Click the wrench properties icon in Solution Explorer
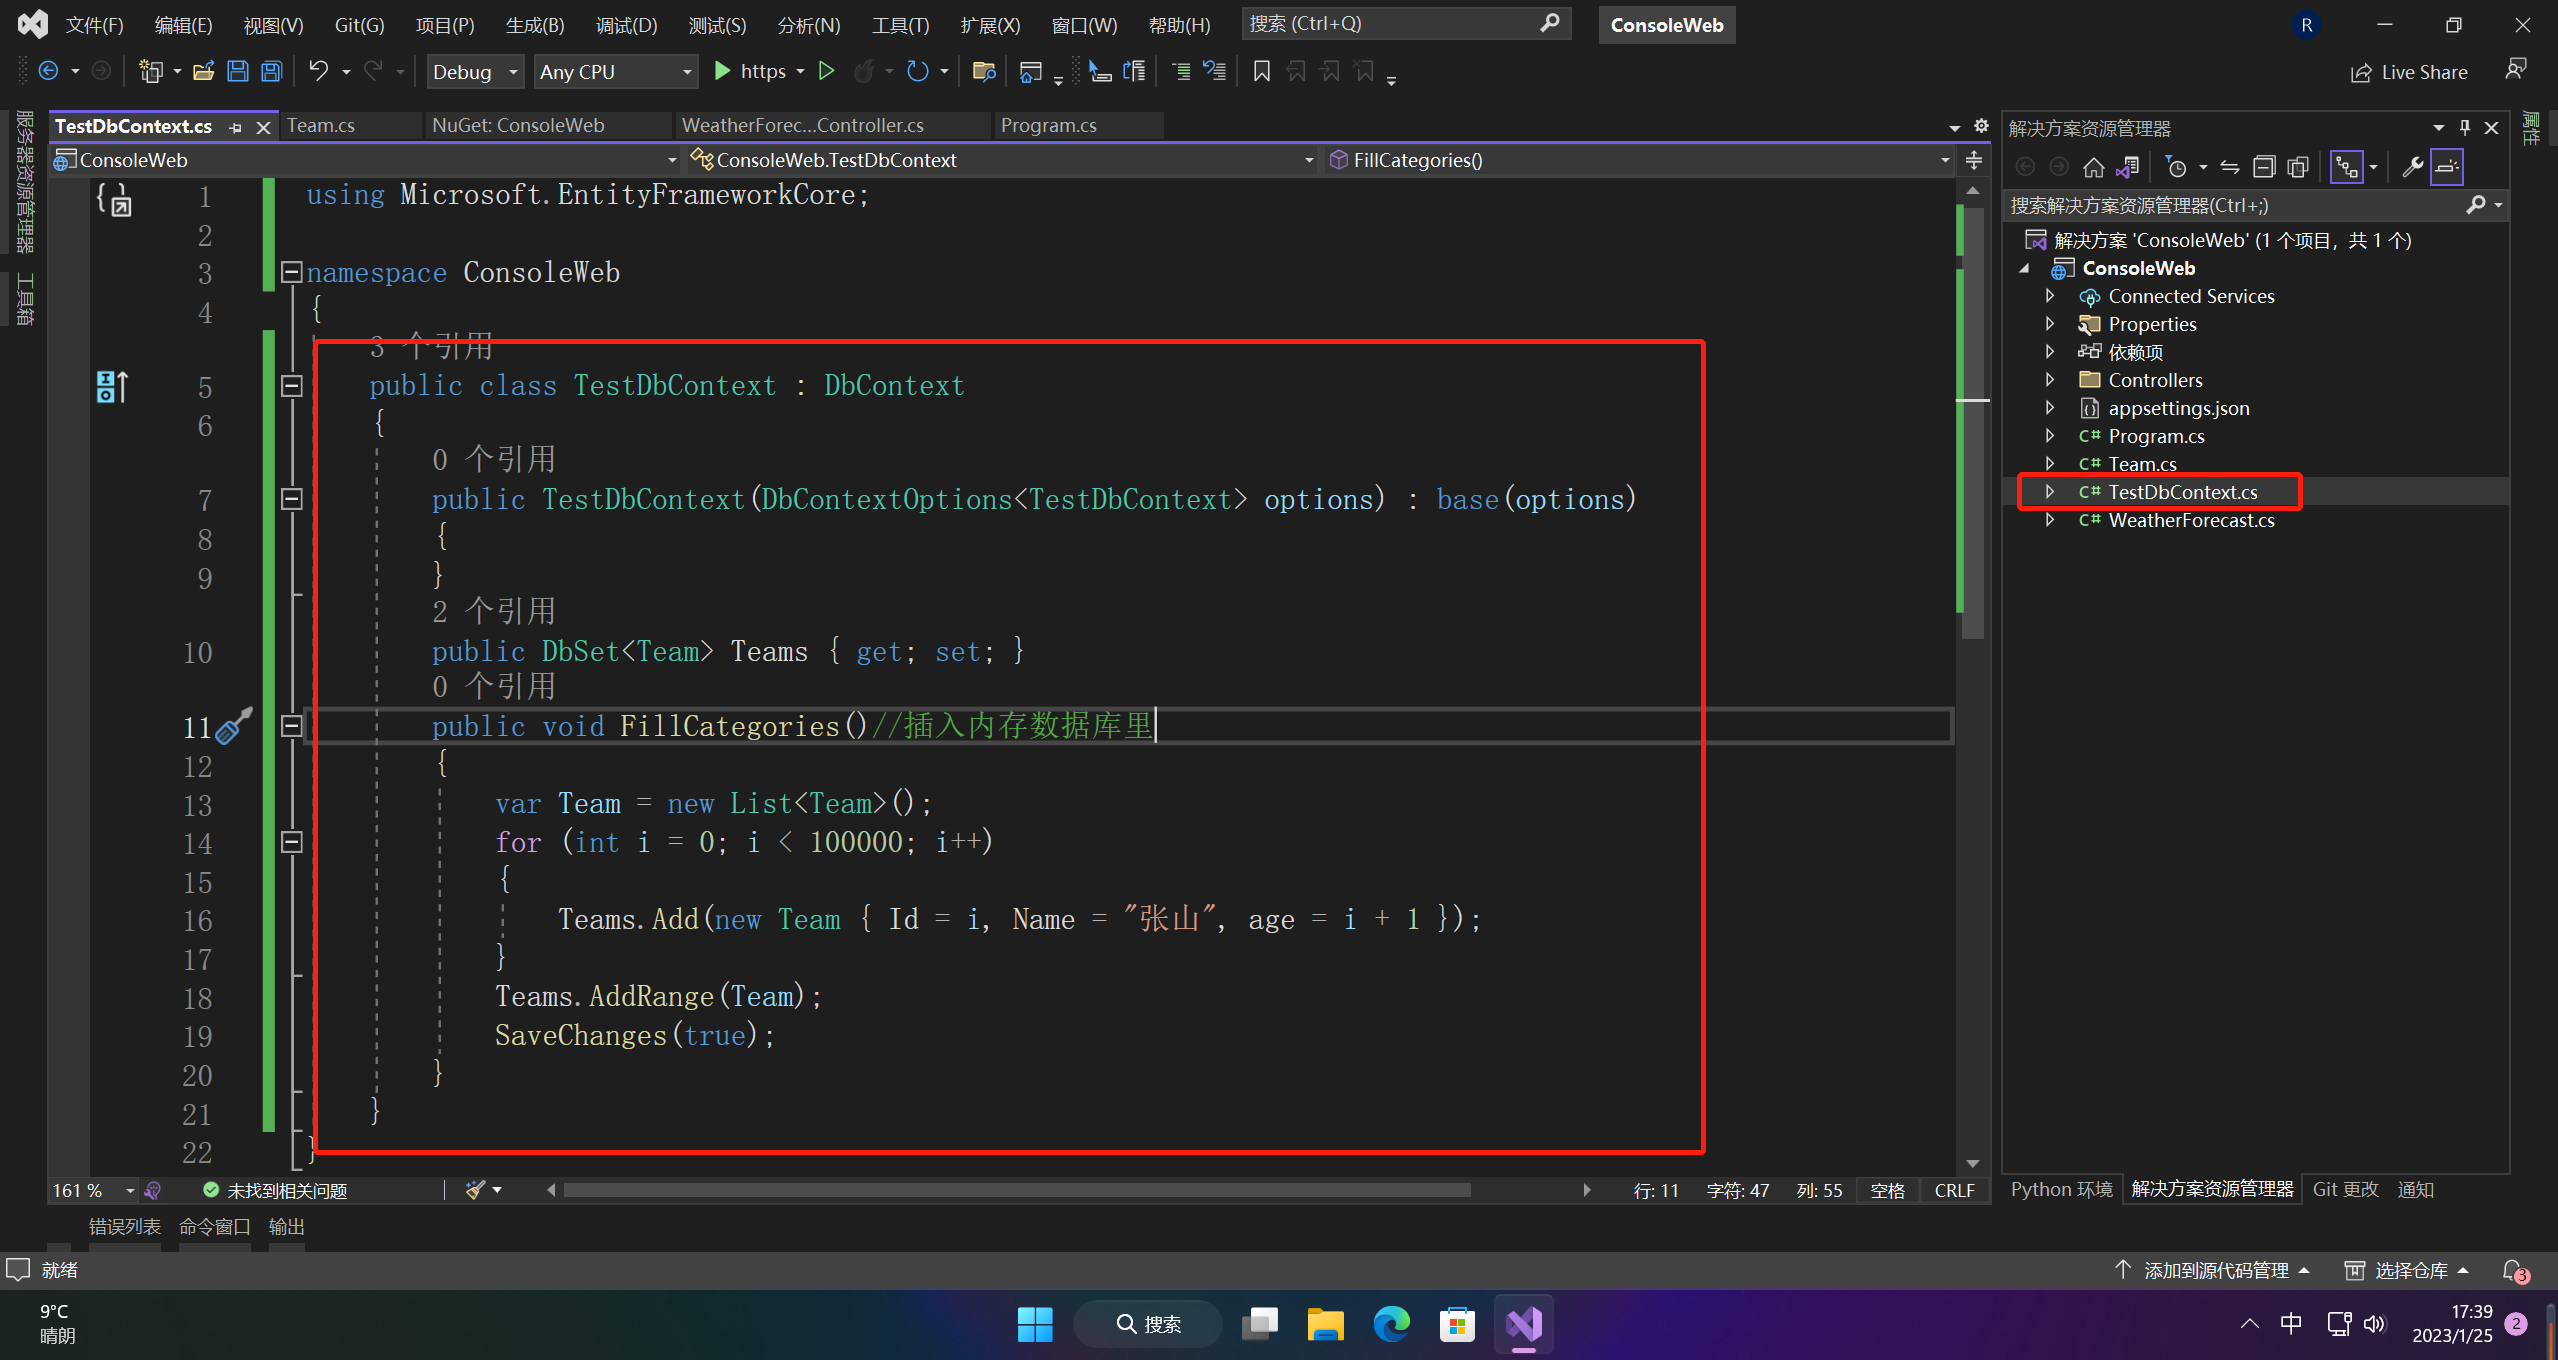2558x1360 pixels. (x=2412, y=167)
